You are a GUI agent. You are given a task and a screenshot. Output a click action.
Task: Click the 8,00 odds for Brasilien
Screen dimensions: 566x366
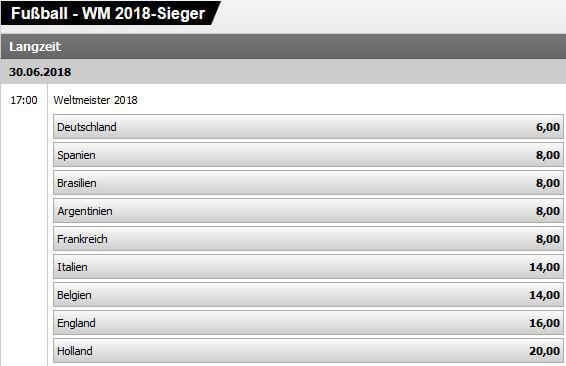point(548,183)
